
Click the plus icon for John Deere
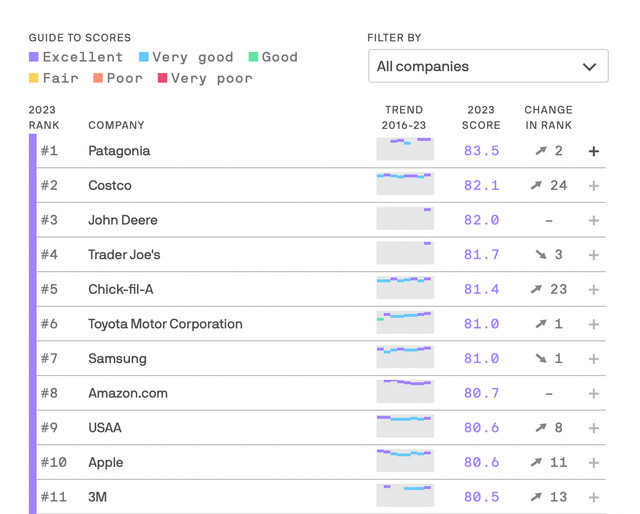pos(594,220)
